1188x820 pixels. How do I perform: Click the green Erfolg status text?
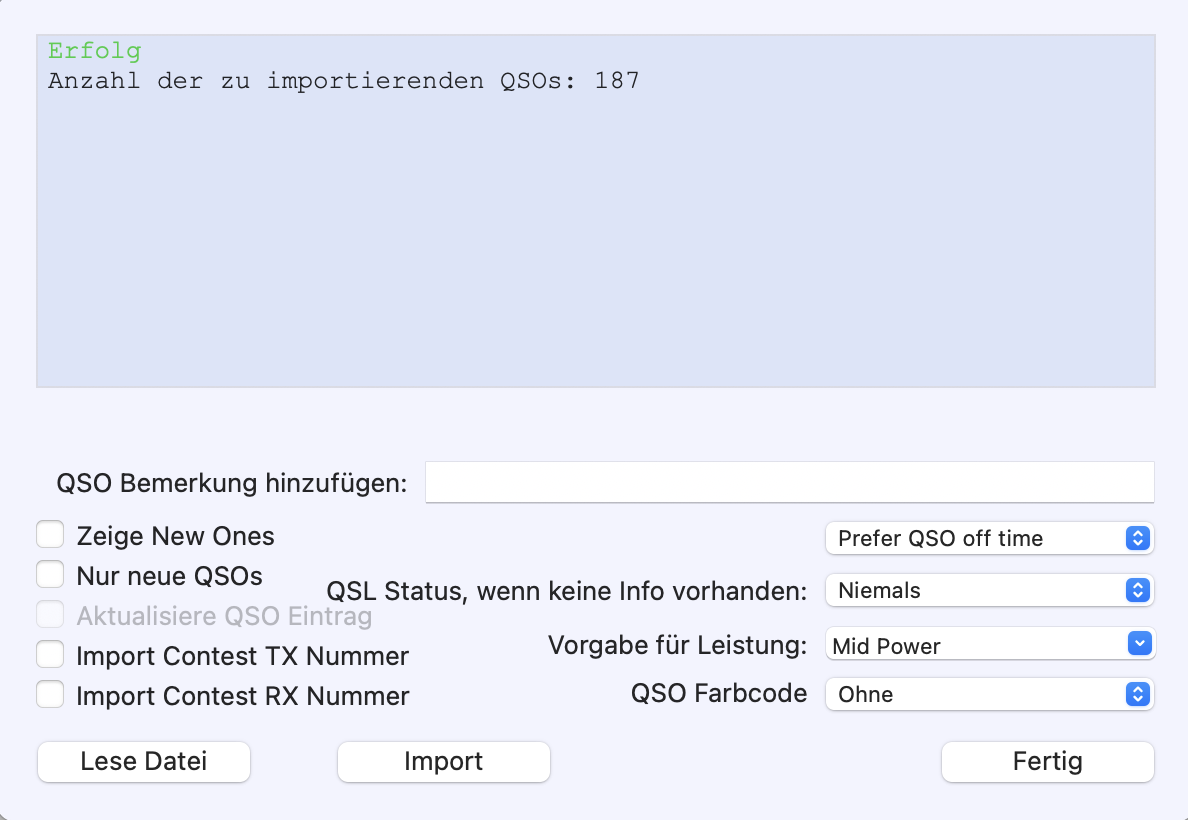pos(95,51)
